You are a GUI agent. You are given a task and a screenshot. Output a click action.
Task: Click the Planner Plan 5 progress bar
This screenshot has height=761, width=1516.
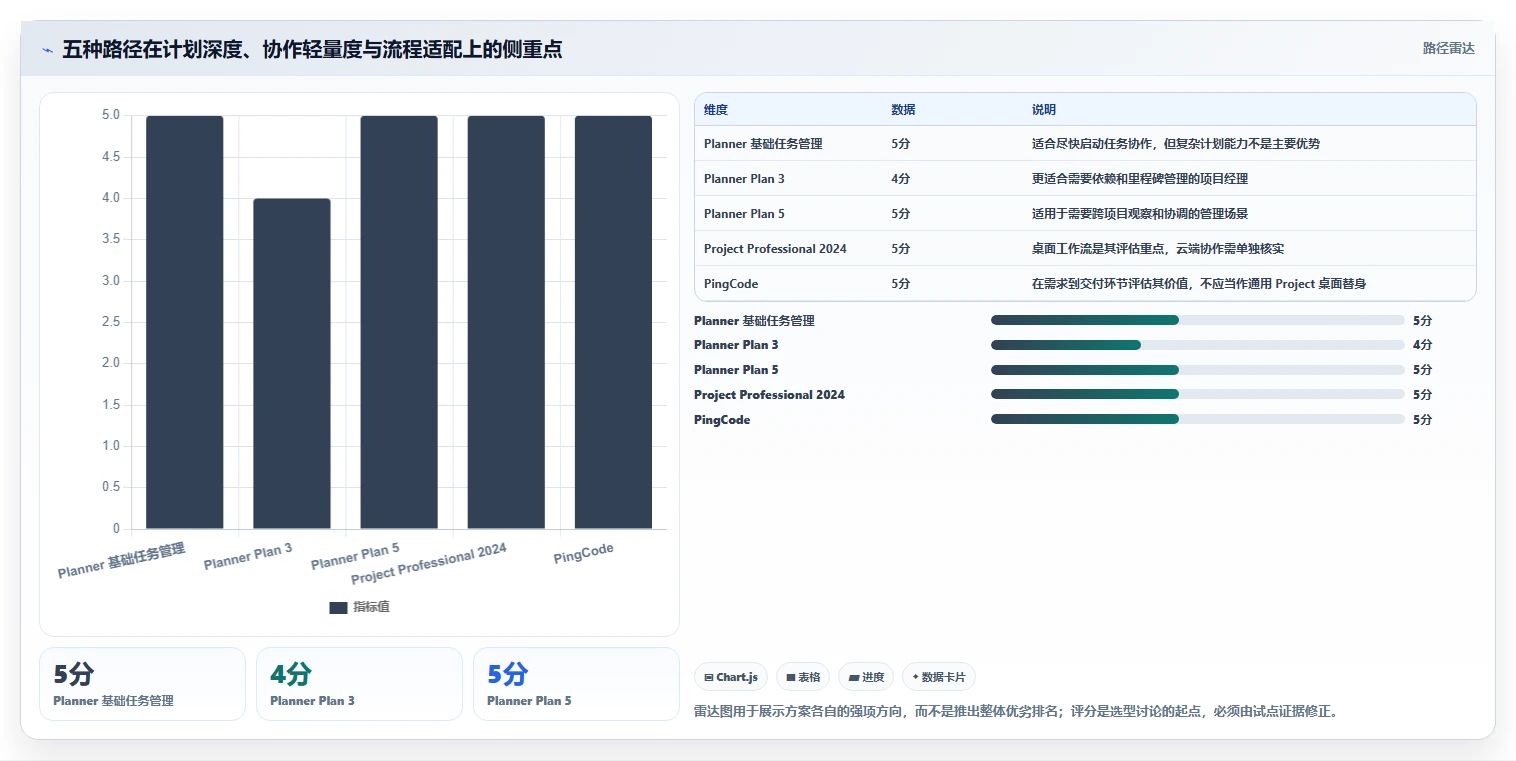pyautogui.click(x=1198, y=370)
